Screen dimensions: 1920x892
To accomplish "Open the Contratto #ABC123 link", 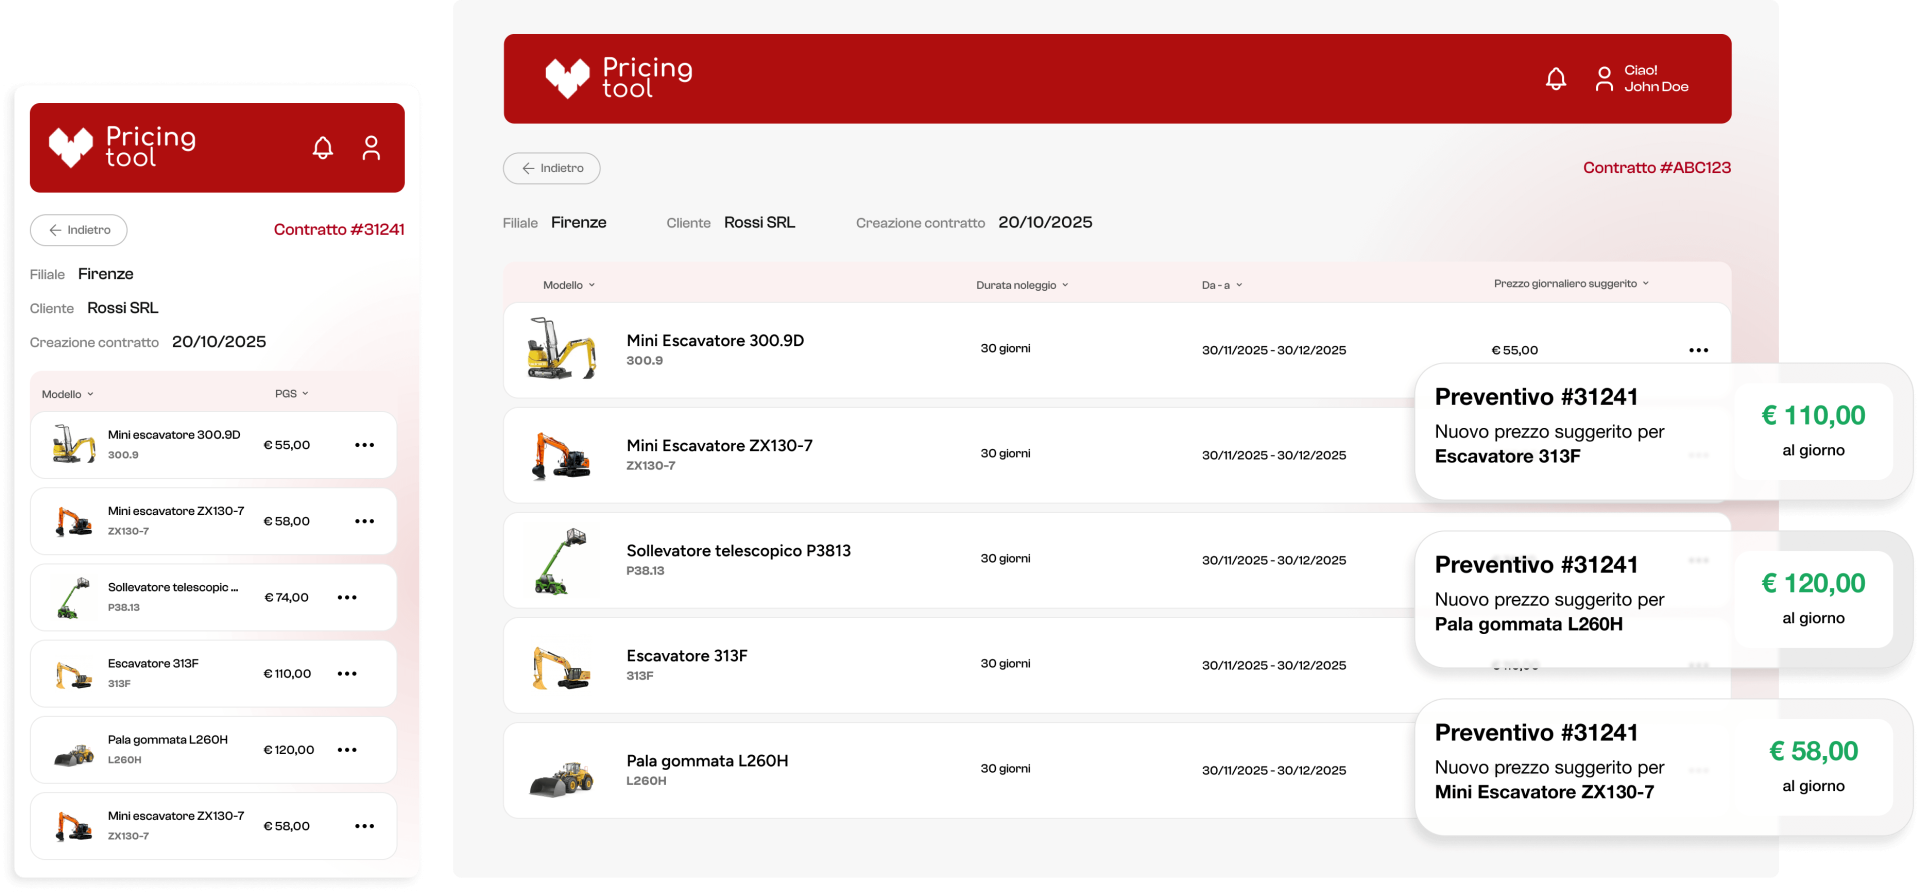I will tap(1656, 168).
